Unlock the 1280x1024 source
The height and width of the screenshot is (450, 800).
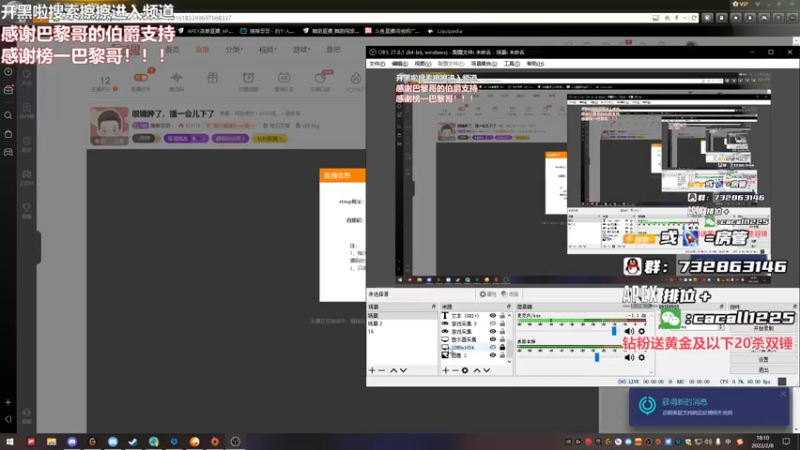click(503, 347)
